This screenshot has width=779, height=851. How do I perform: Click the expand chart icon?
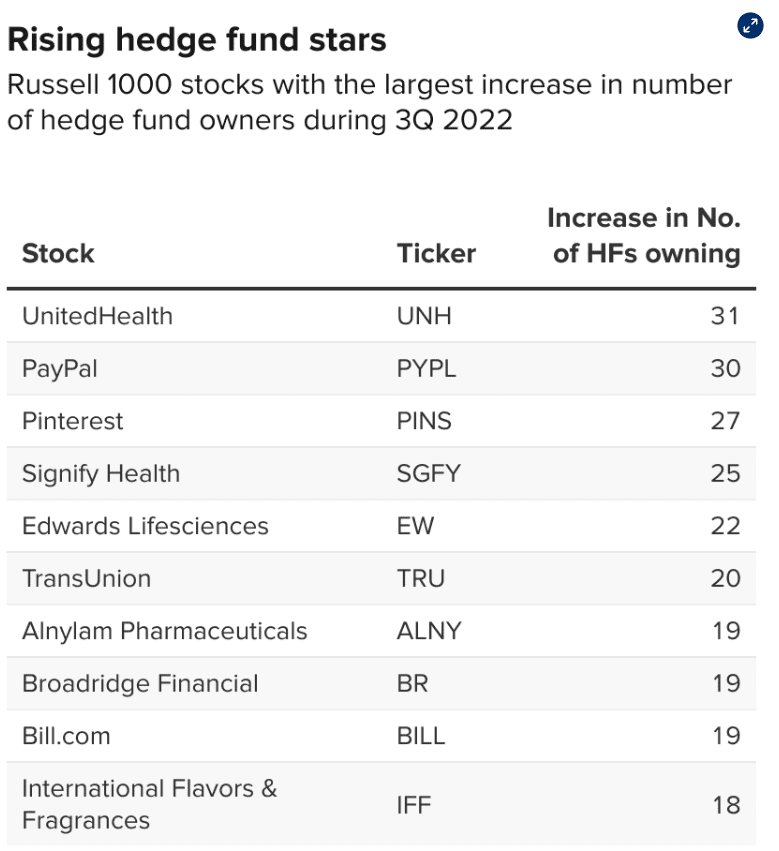tap(750, 26)
